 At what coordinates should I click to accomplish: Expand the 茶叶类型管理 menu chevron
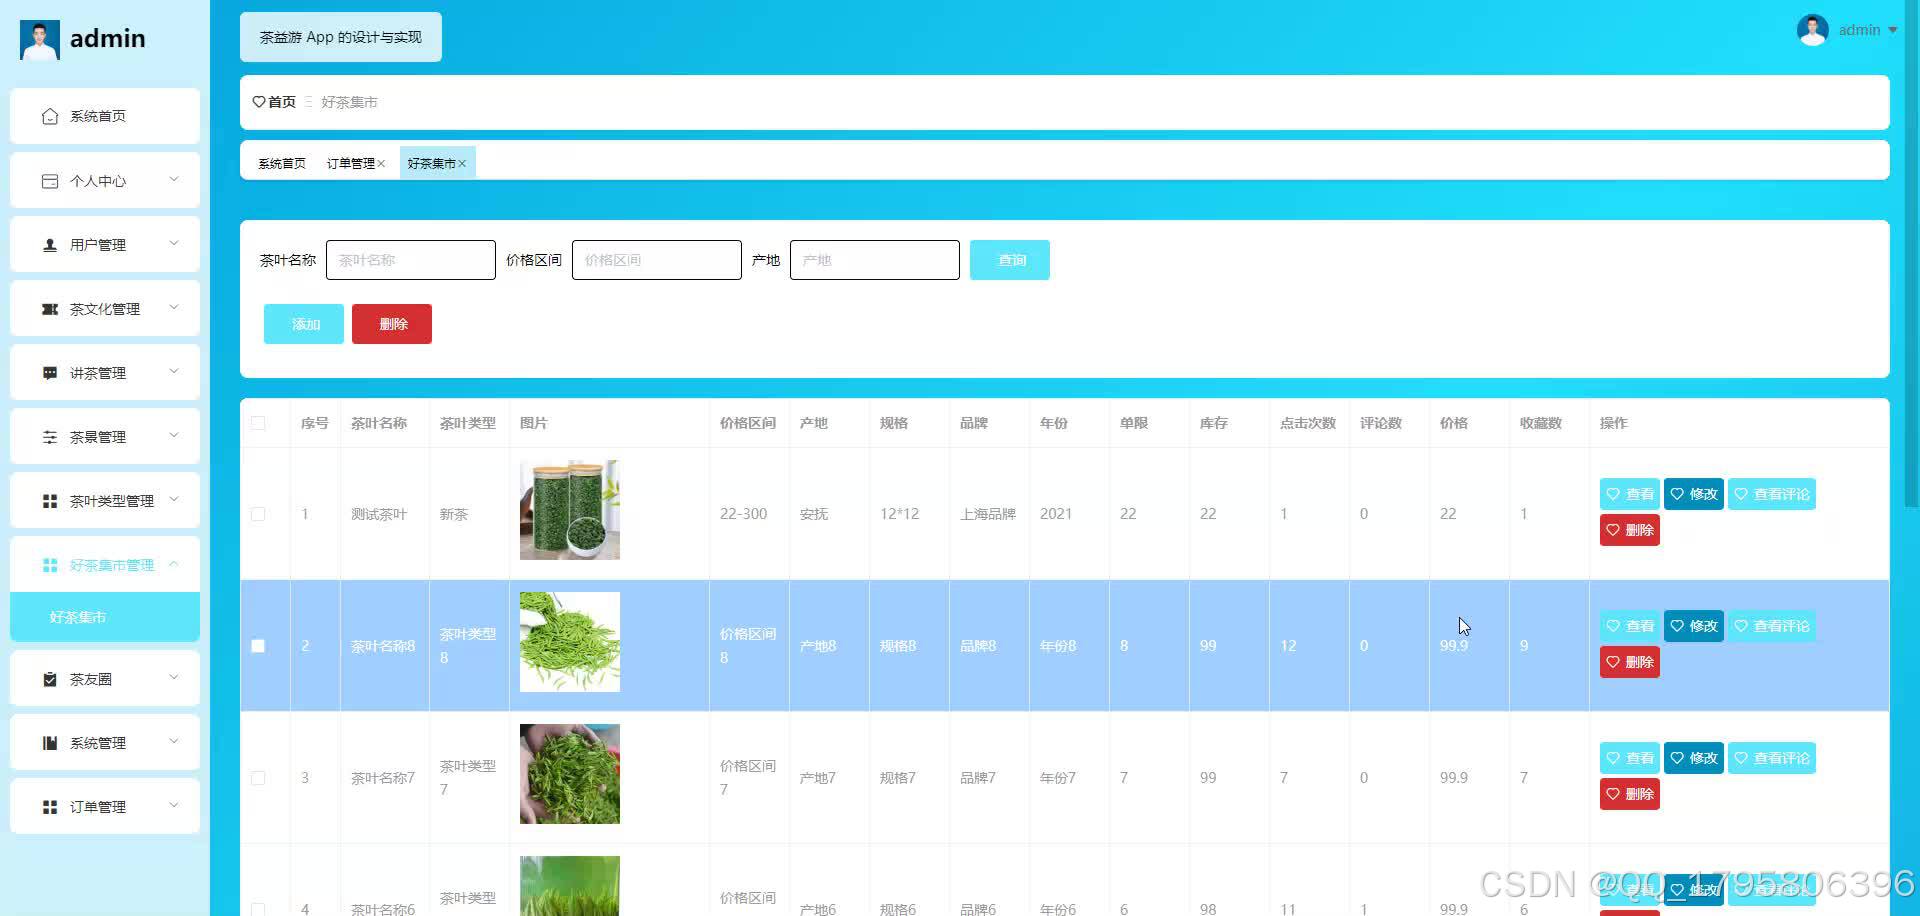pyautogui.click(x=174, y=500)
